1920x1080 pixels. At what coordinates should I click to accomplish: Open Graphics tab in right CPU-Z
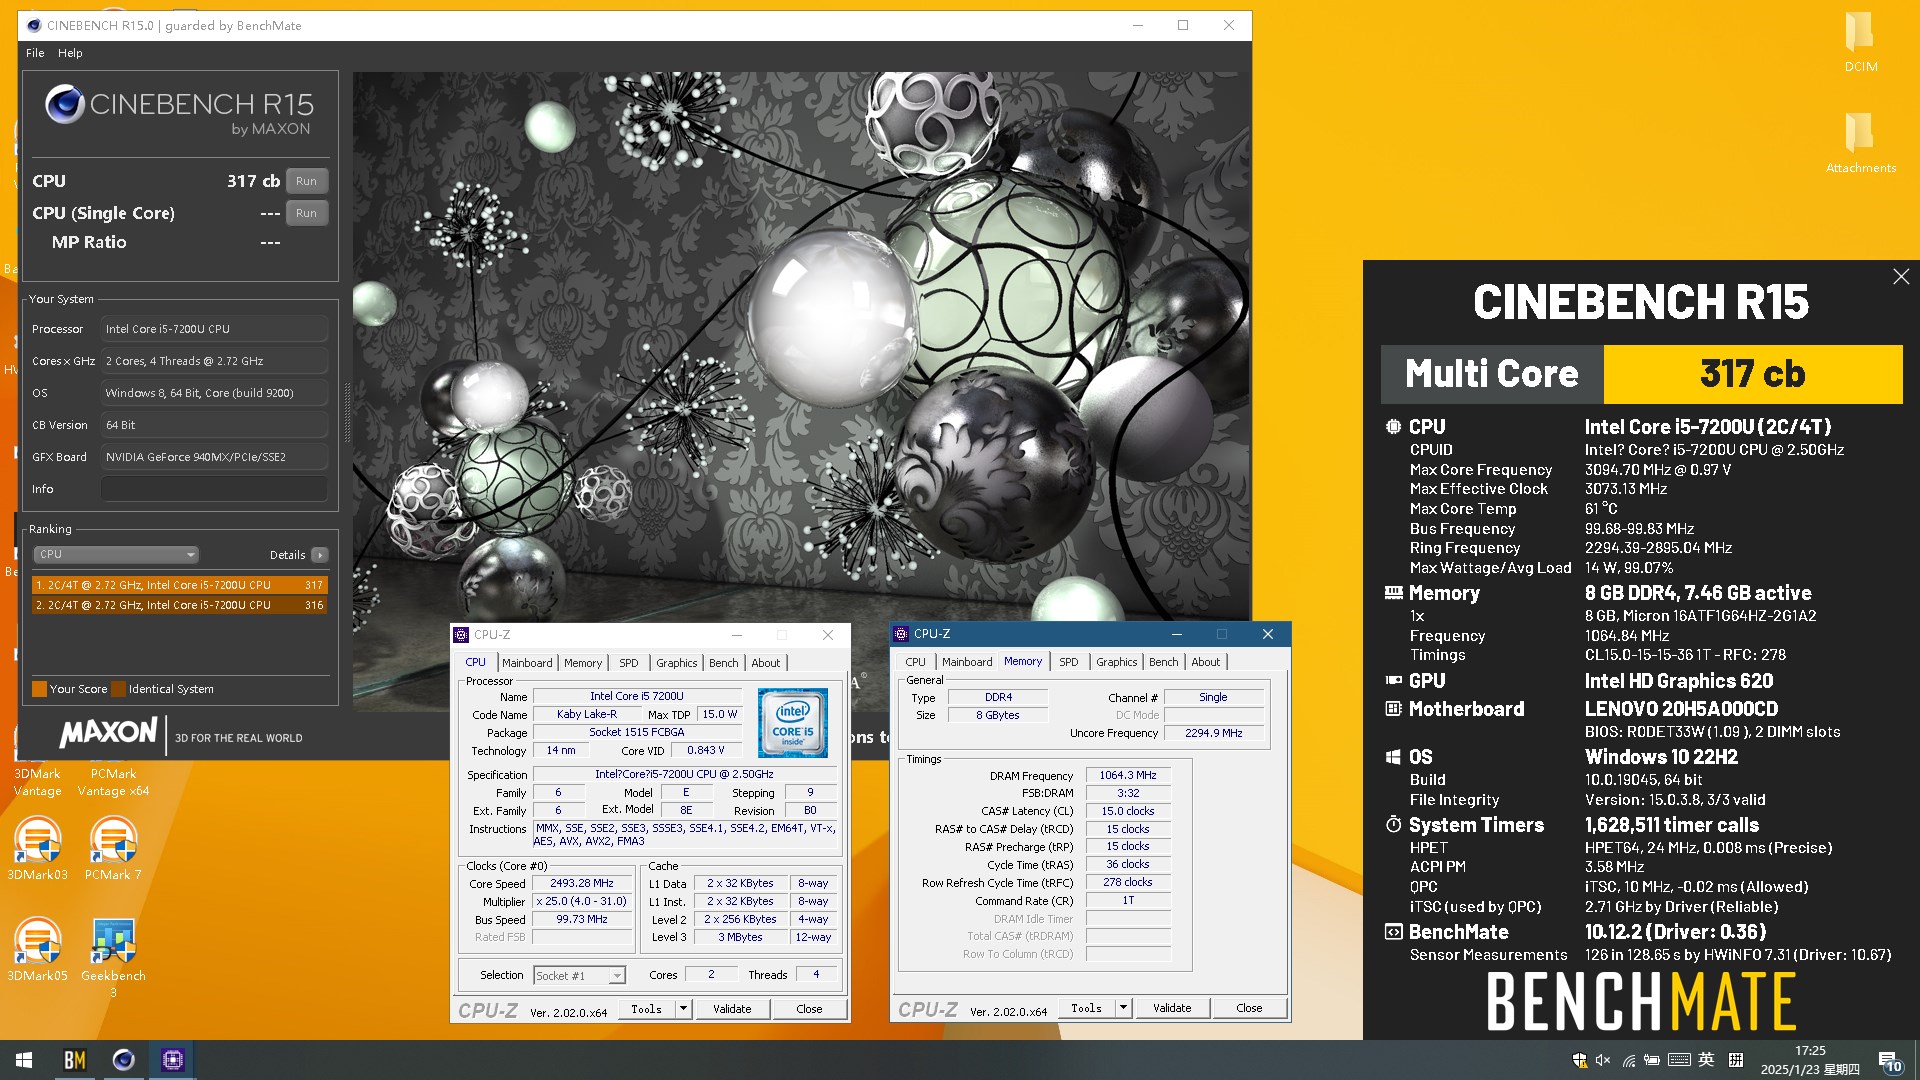[x=1117, y=662]
